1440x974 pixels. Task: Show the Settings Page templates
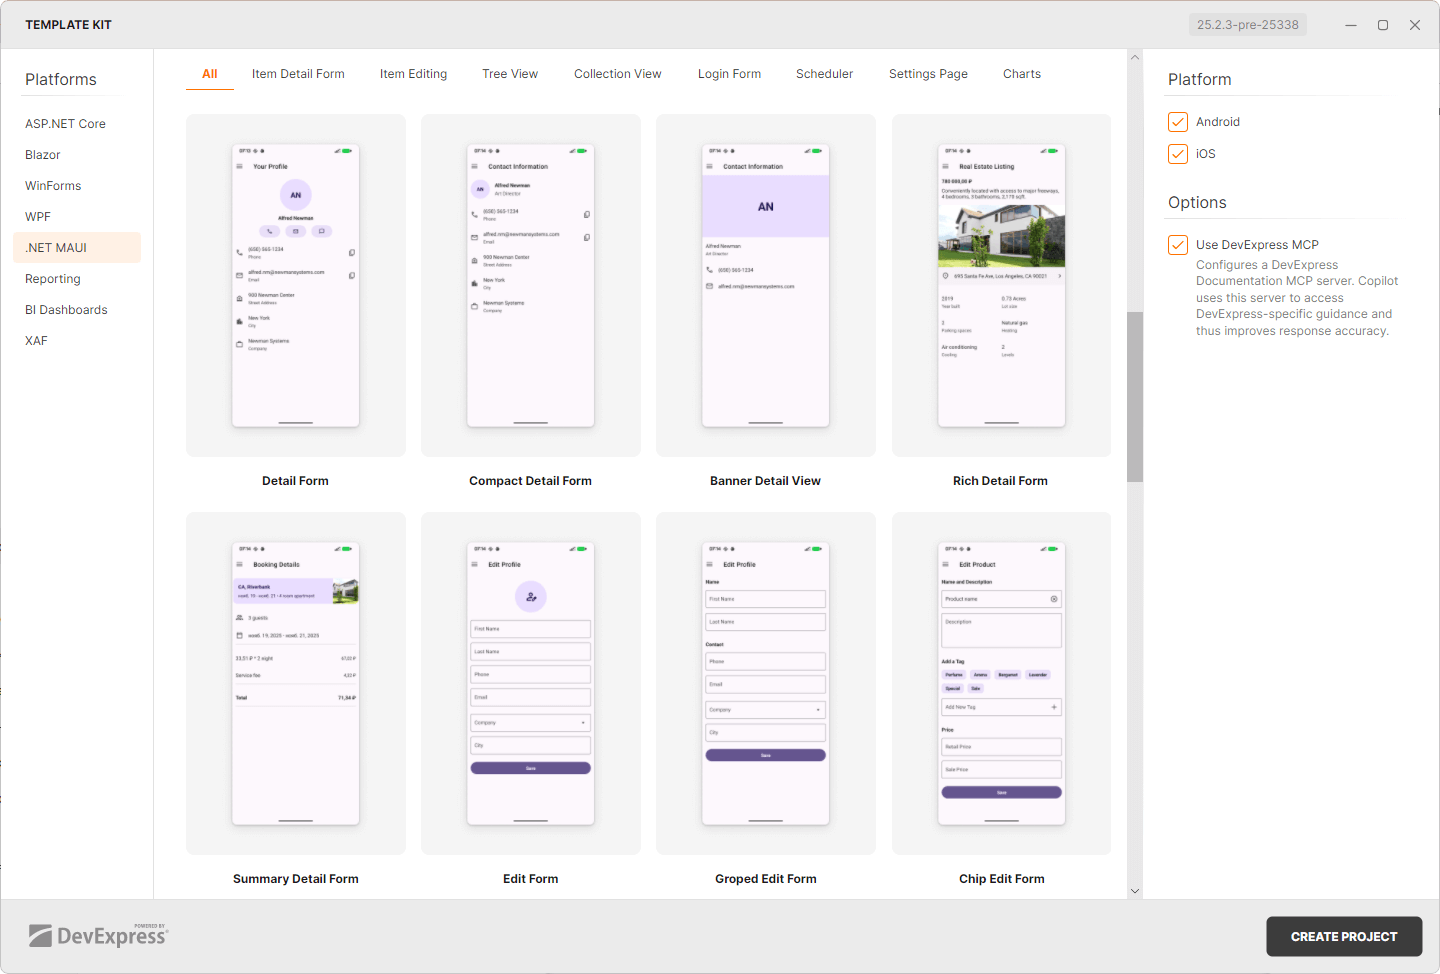927,73
